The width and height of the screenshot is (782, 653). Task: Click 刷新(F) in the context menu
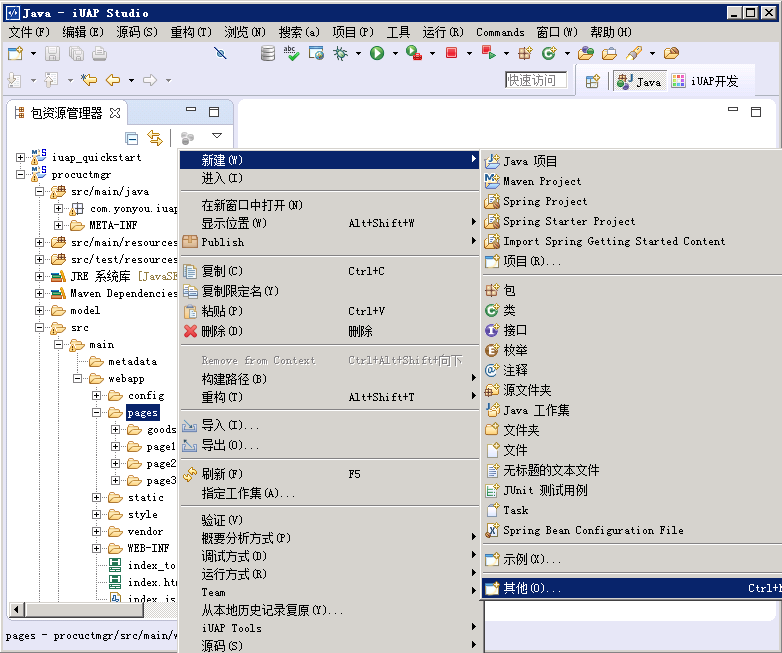pos(221,474)
